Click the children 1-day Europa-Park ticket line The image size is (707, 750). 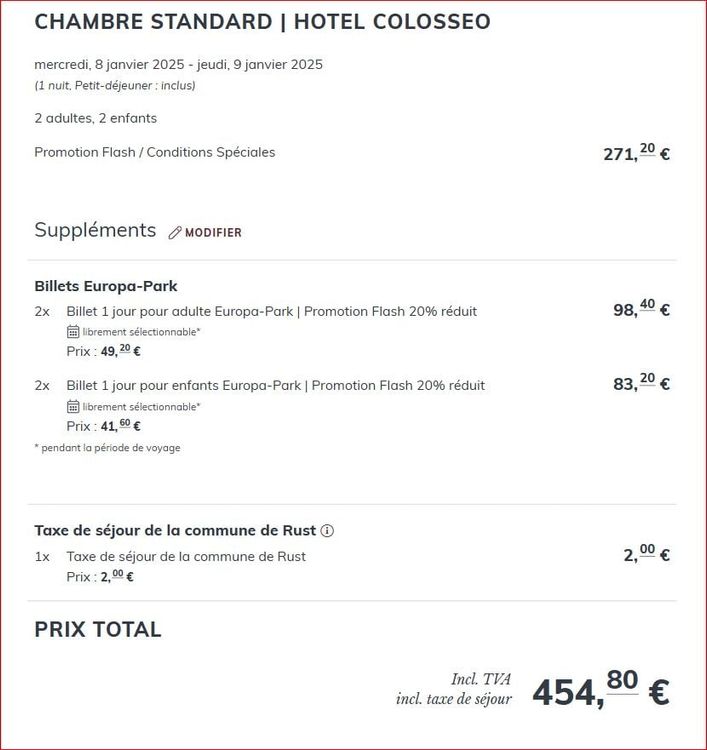coord(275,385)
